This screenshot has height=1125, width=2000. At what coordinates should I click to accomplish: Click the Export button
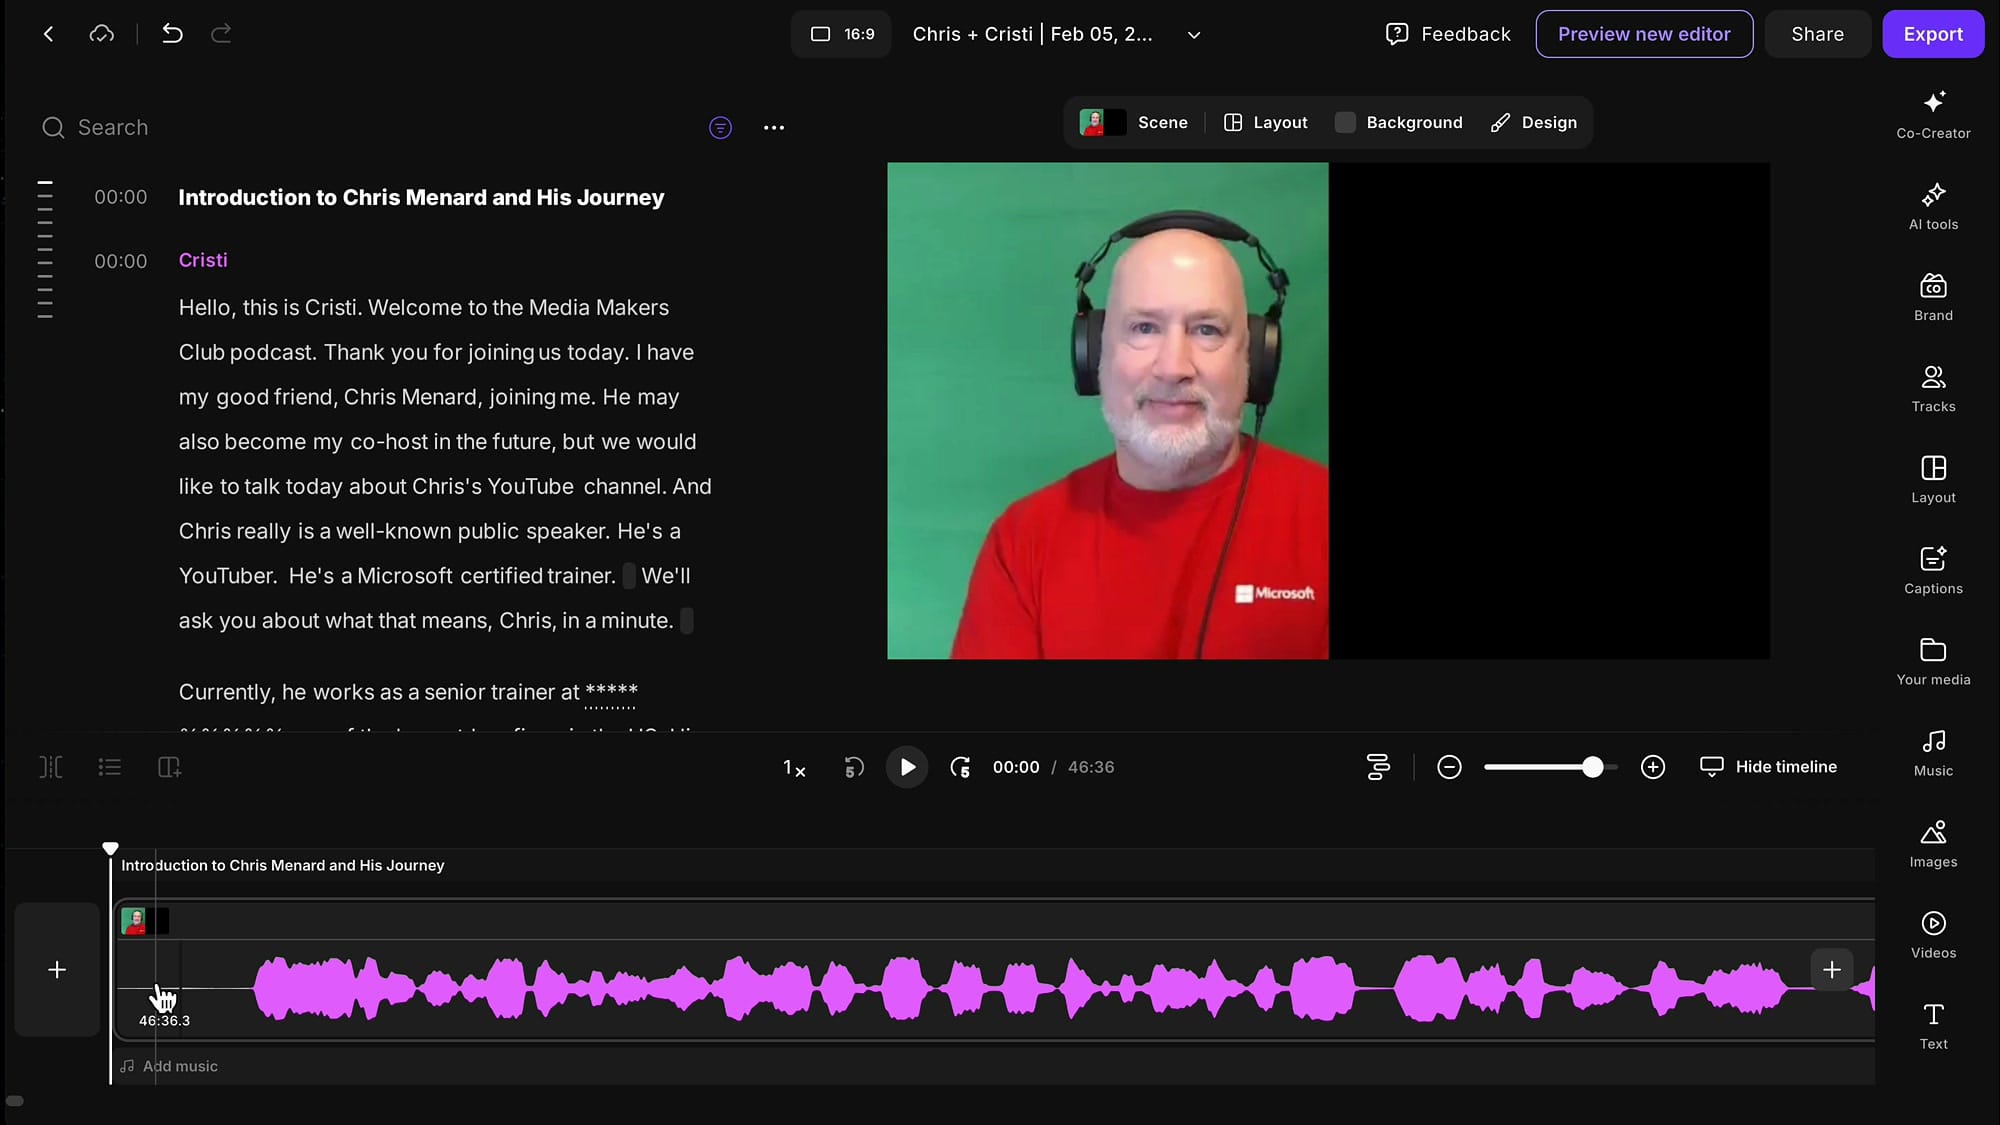[1932, 33]
